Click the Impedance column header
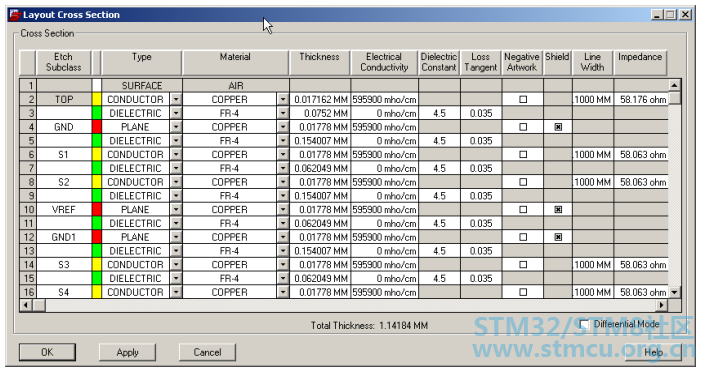This screenshot has height=372, width=705. coord(640,63)
